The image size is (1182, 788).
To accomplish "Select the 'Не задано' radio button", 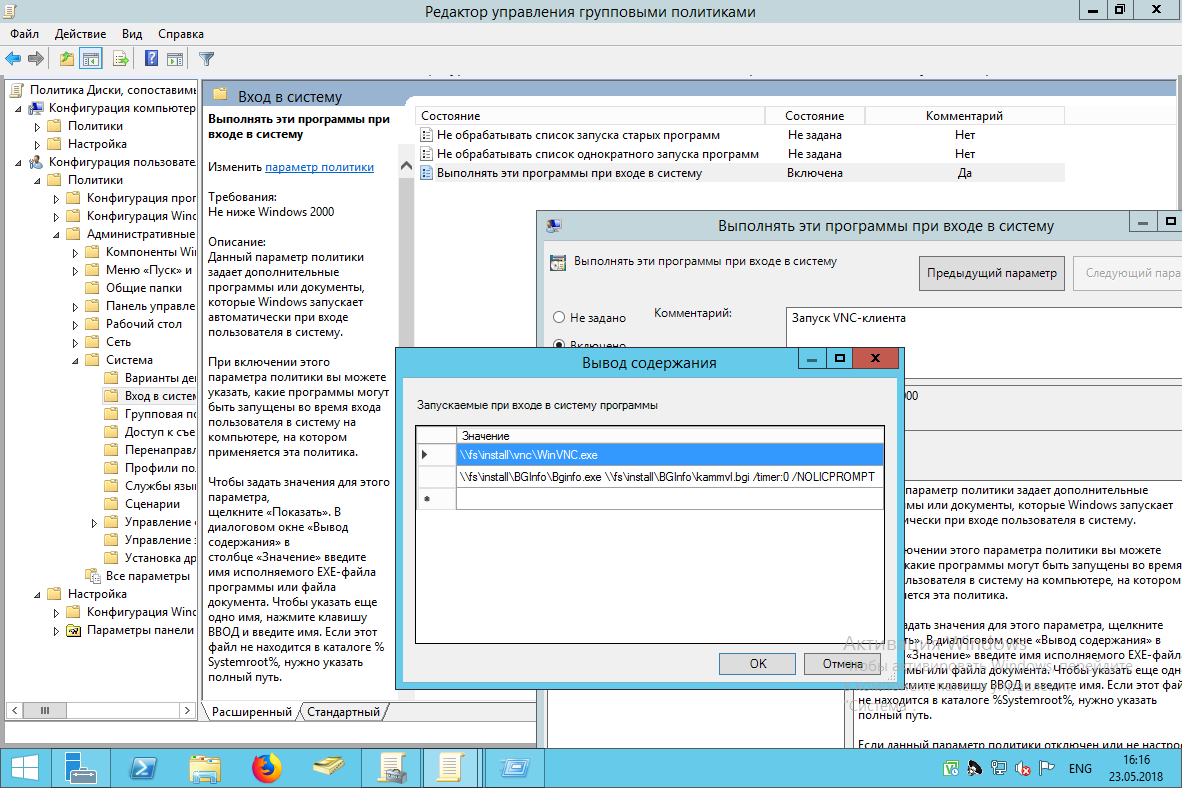I will pos(559,317).
